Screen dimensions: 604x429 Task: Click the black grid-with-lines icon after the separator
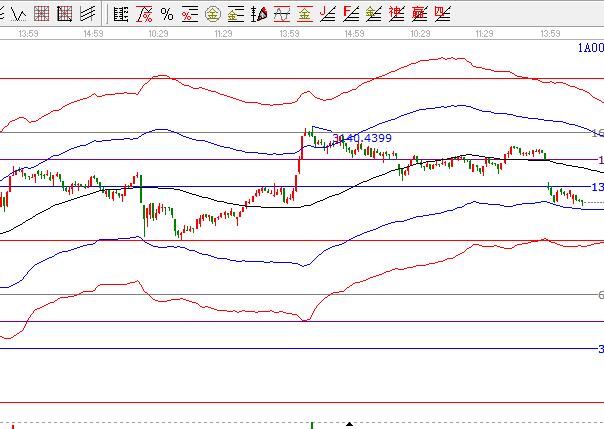(121, 14)
